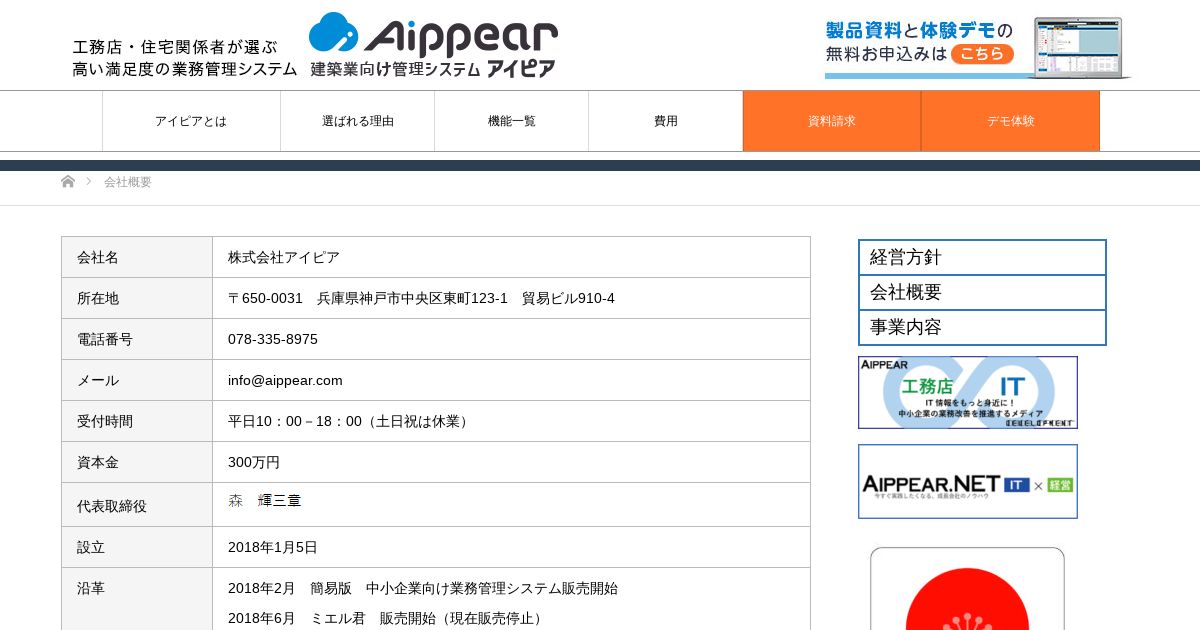Image resolution: width=1200 pixels, height=630 pixels.
Task: Click the 平日10：00－18：00 hours cell
Action: pyautogui.click(x=511, y=421)
